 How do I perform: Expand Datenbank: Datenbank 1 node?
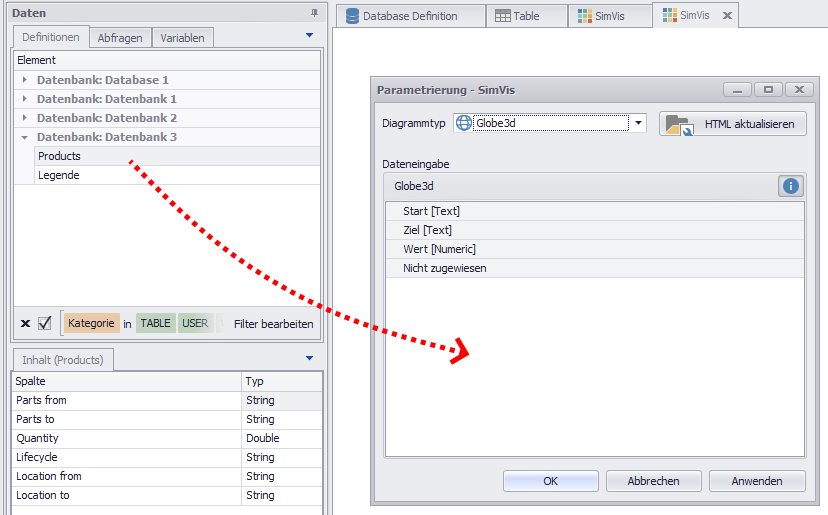[x=24, y=99]
